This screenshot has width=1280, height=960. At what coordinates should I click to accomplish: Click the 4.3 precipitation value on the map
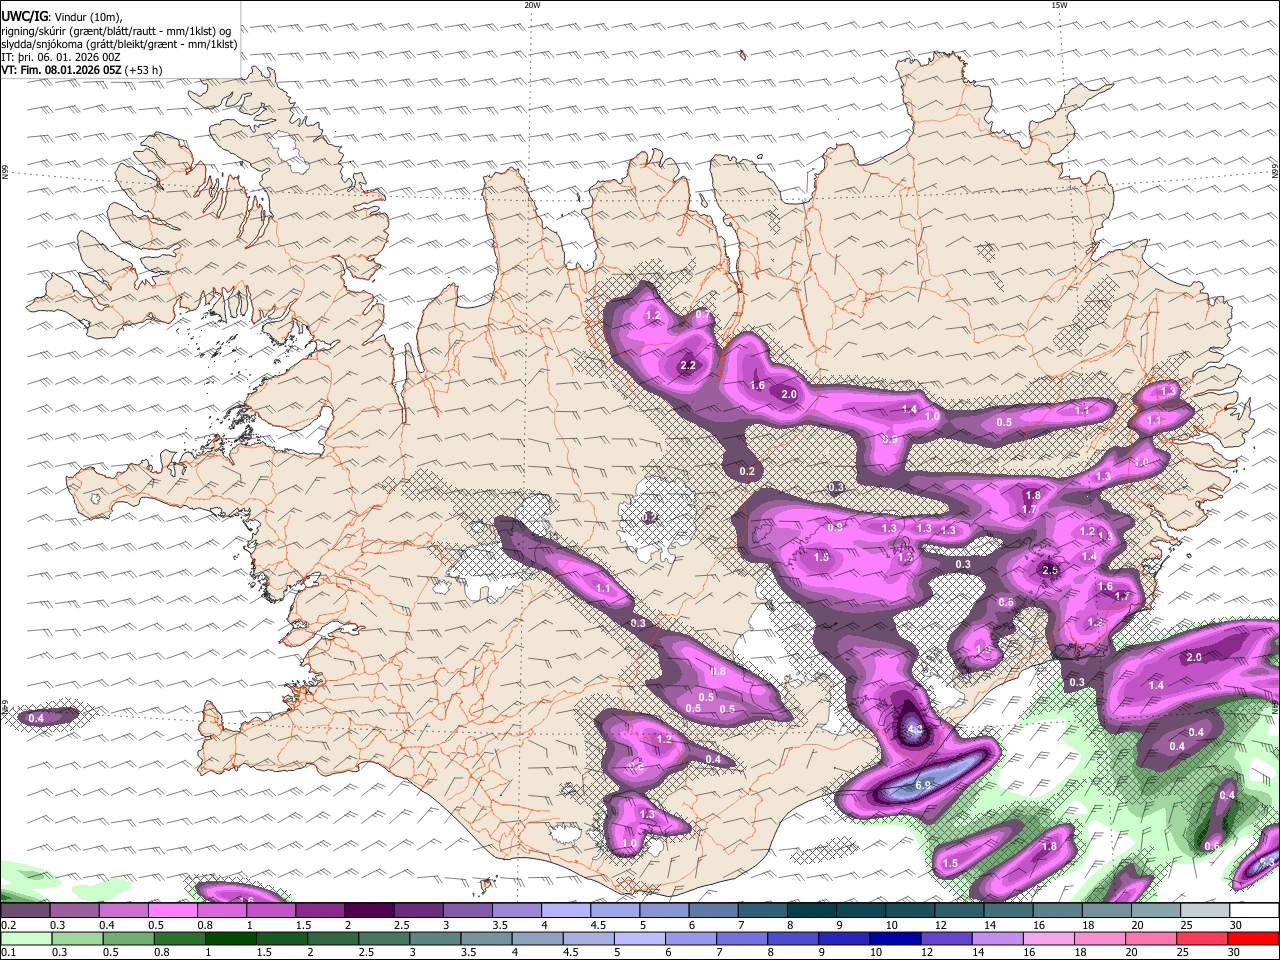(x=914, y=730)
